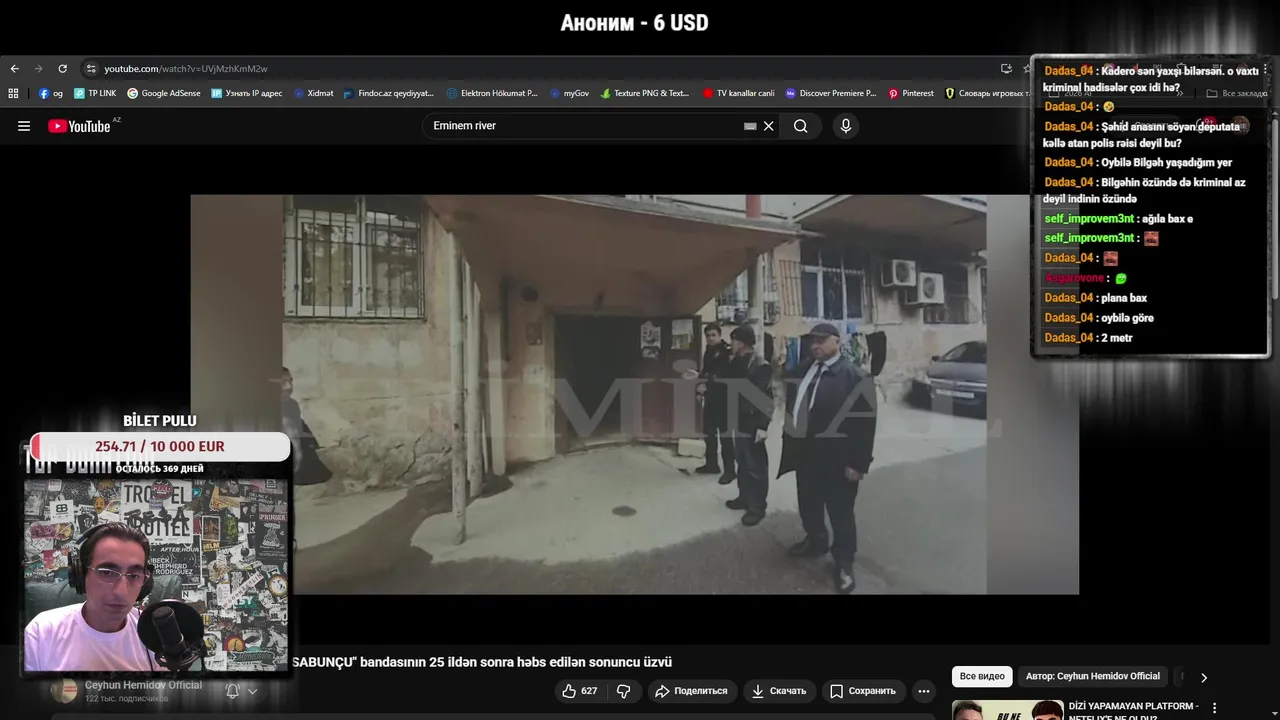
Task: Open install/cast icon in address bar
Action: click(1006, 69)
